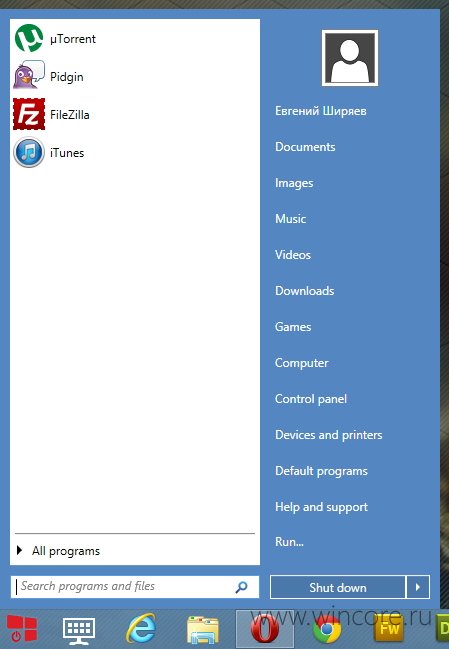Viewport: 449px width, 649px height.
Task: Expand All programs list
Action: 58,551
